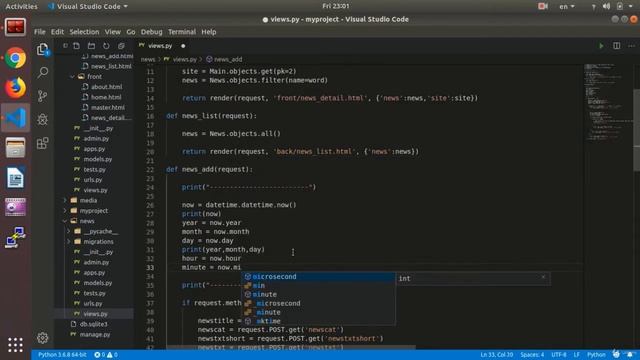Open manage.py in explorer
This screenshot has width=640, height=360.
click(x=95, y=334)
